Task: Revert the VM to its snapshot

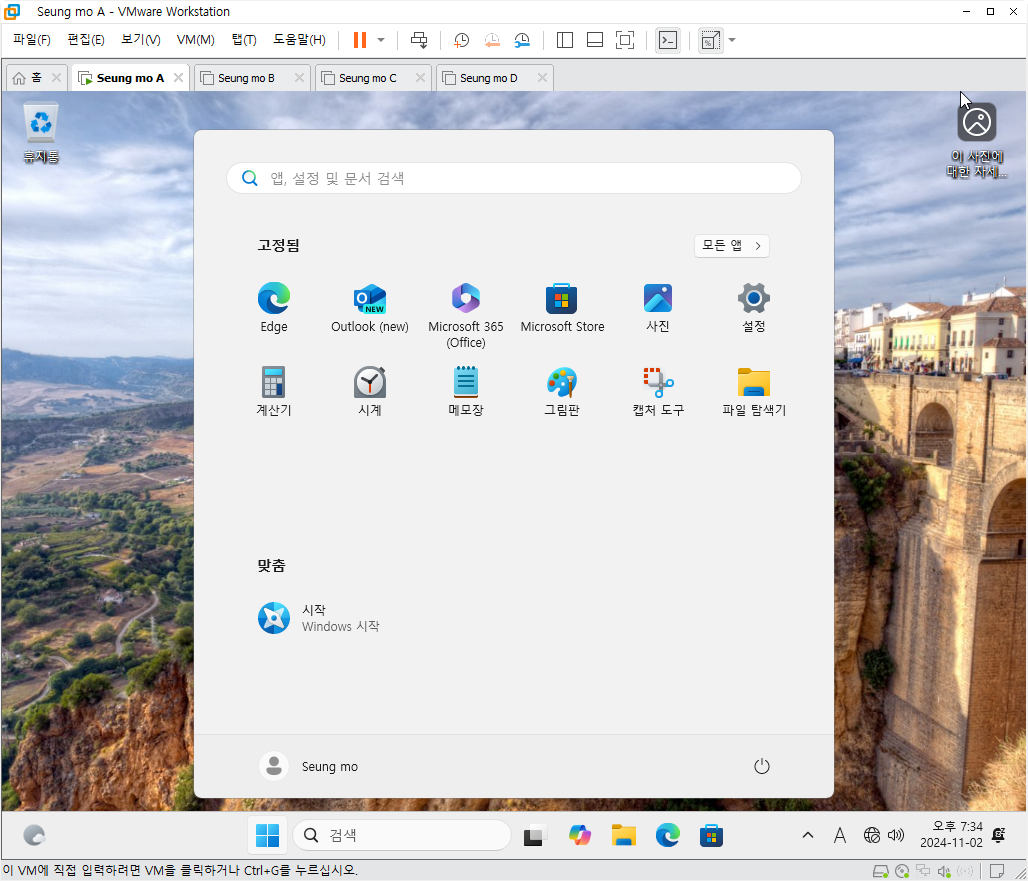Action: 492,40
